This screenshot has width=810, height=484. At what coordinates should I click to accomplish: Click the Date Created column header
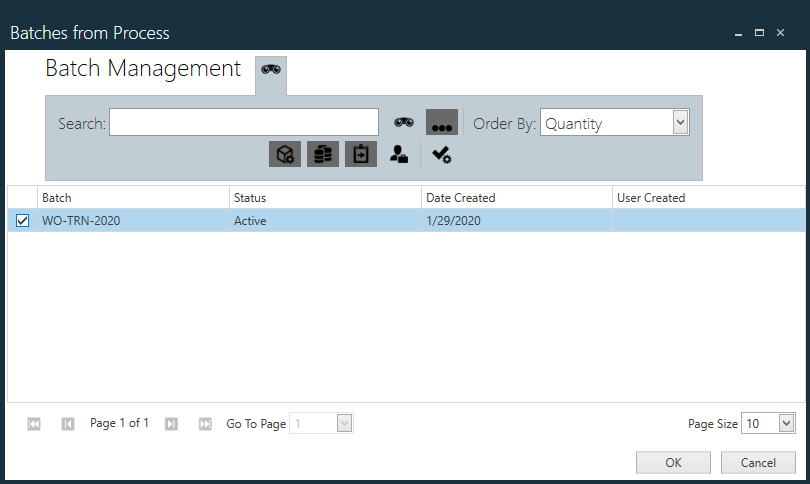tap(516, 198)
